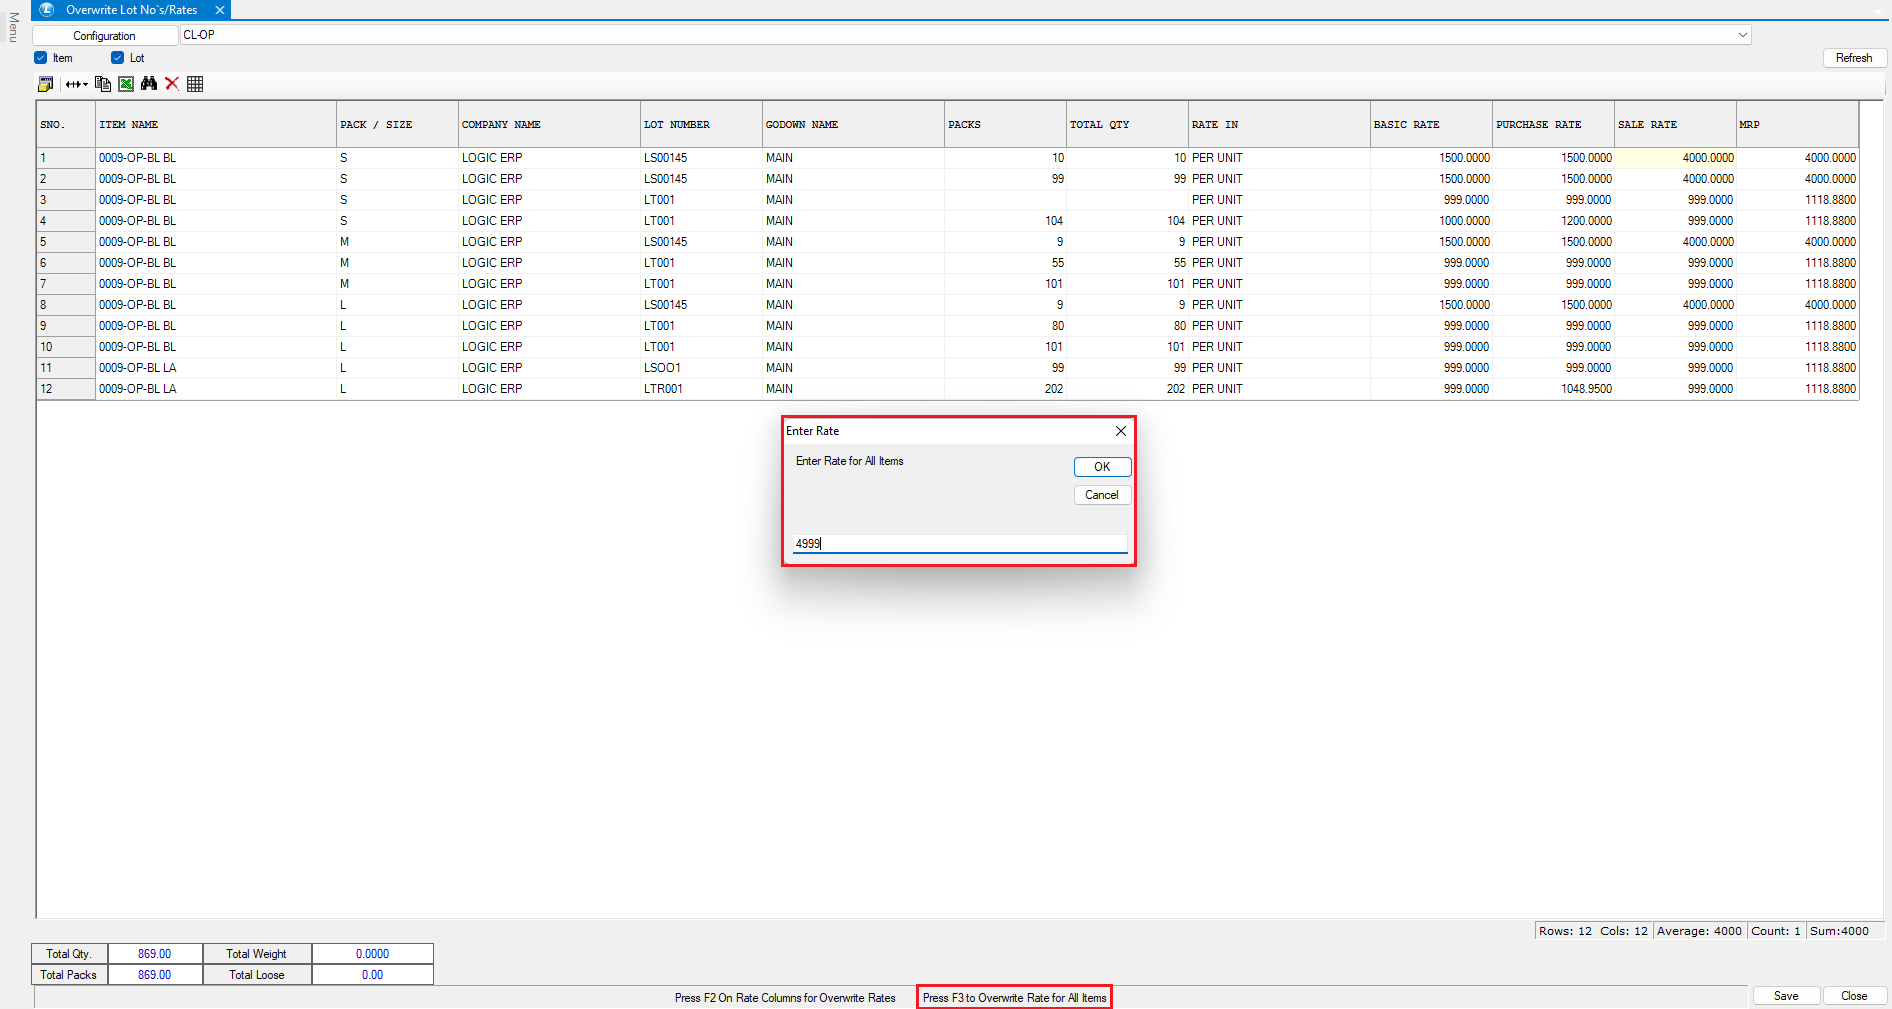
Task: Click the Excel export icon
Action: tap(126, 84)
